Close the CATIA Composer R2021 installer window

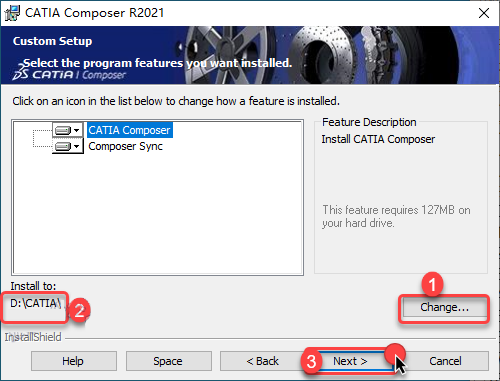point(484,13)
